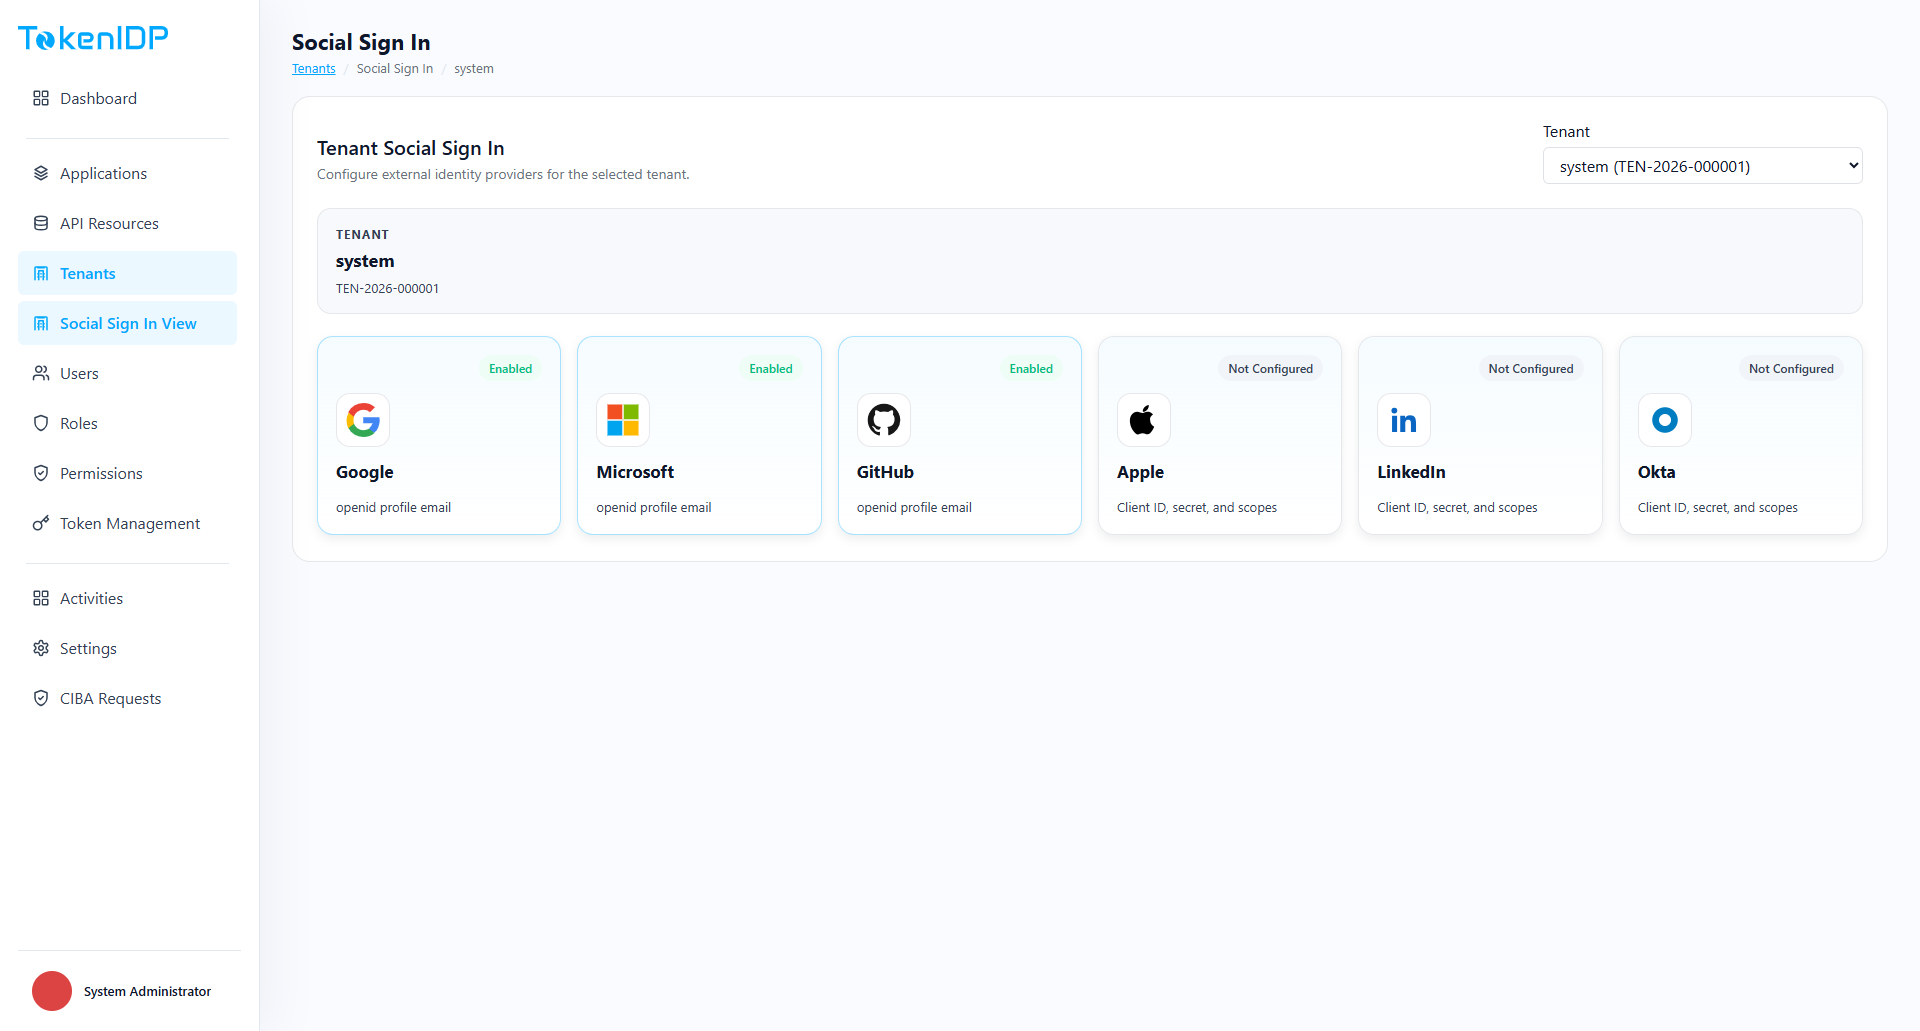Click the GitHub card title

tap(885, 472)
